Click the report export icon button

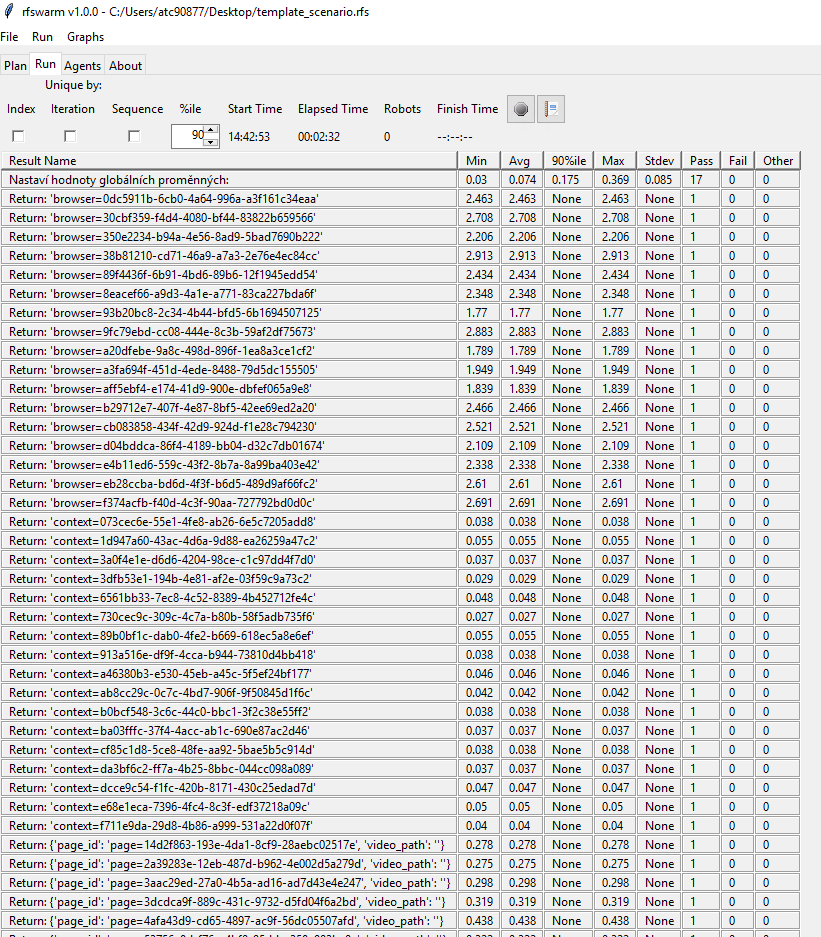pyautogui.click(x=550, y=109)
